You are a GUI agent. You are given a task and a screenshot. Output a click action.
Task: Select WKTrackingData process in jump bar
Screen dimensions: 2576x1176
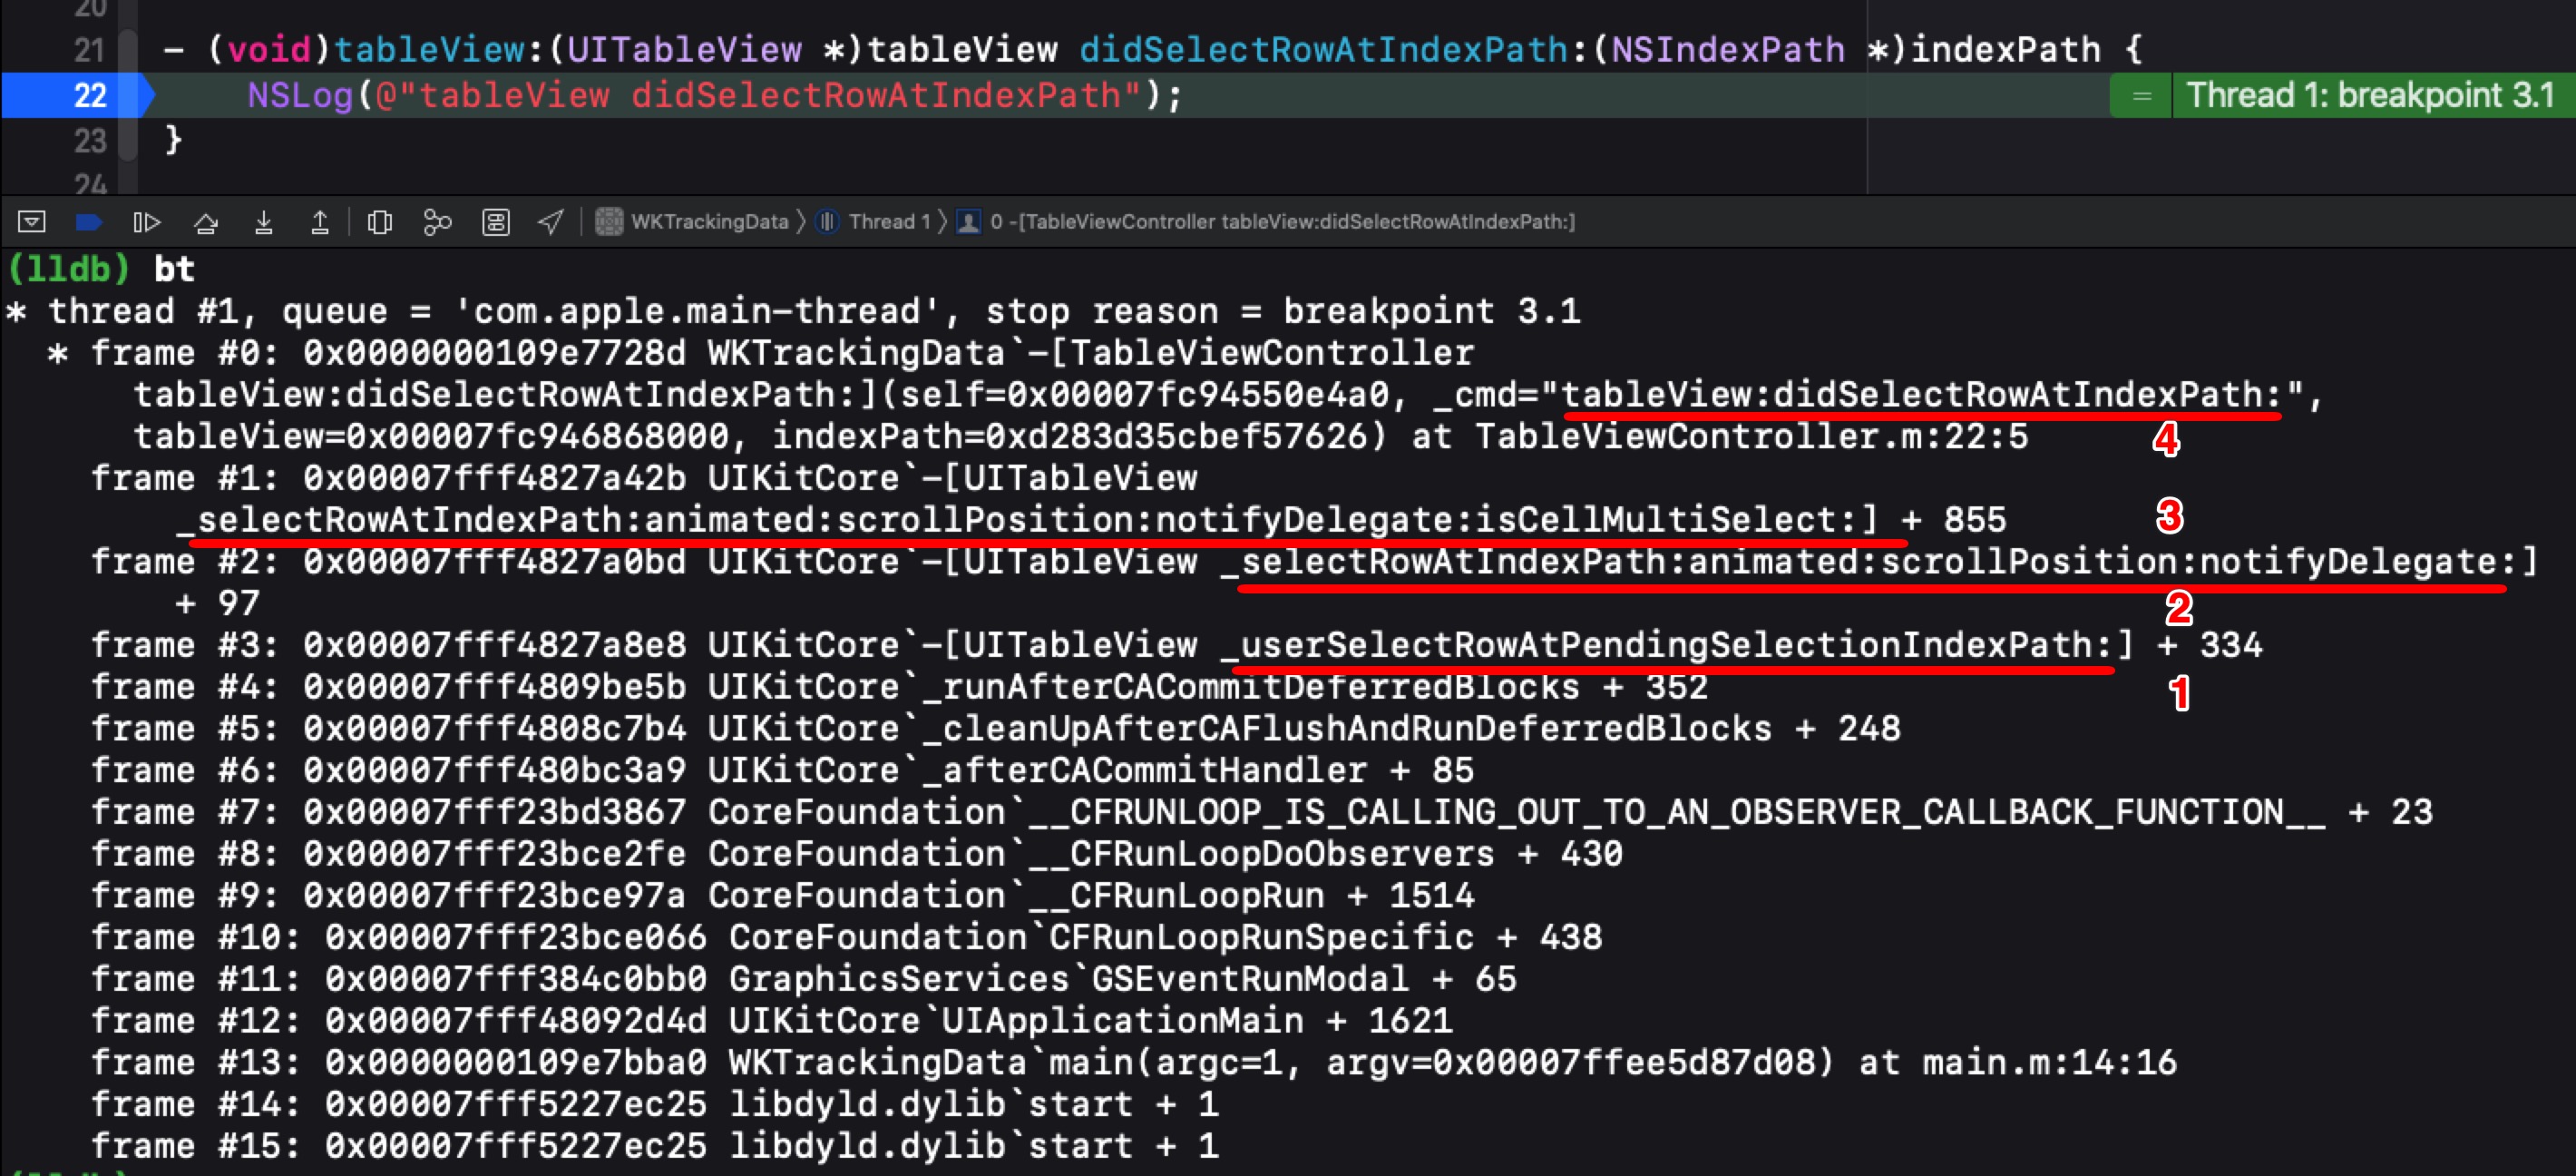(692, 222)
